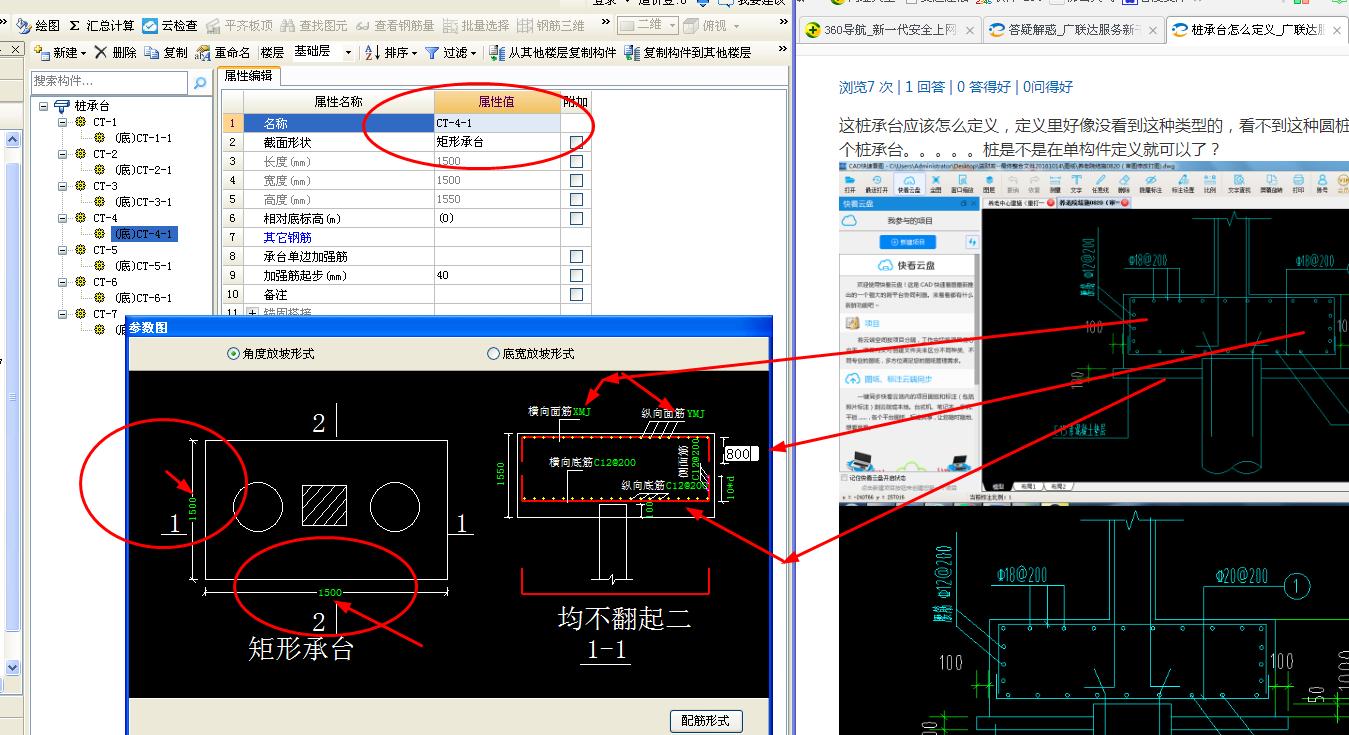Viewport: 1349px width, 735px height.
Task: Open 查看钢筋量 rebar quantity view
Action: [394, 25]
